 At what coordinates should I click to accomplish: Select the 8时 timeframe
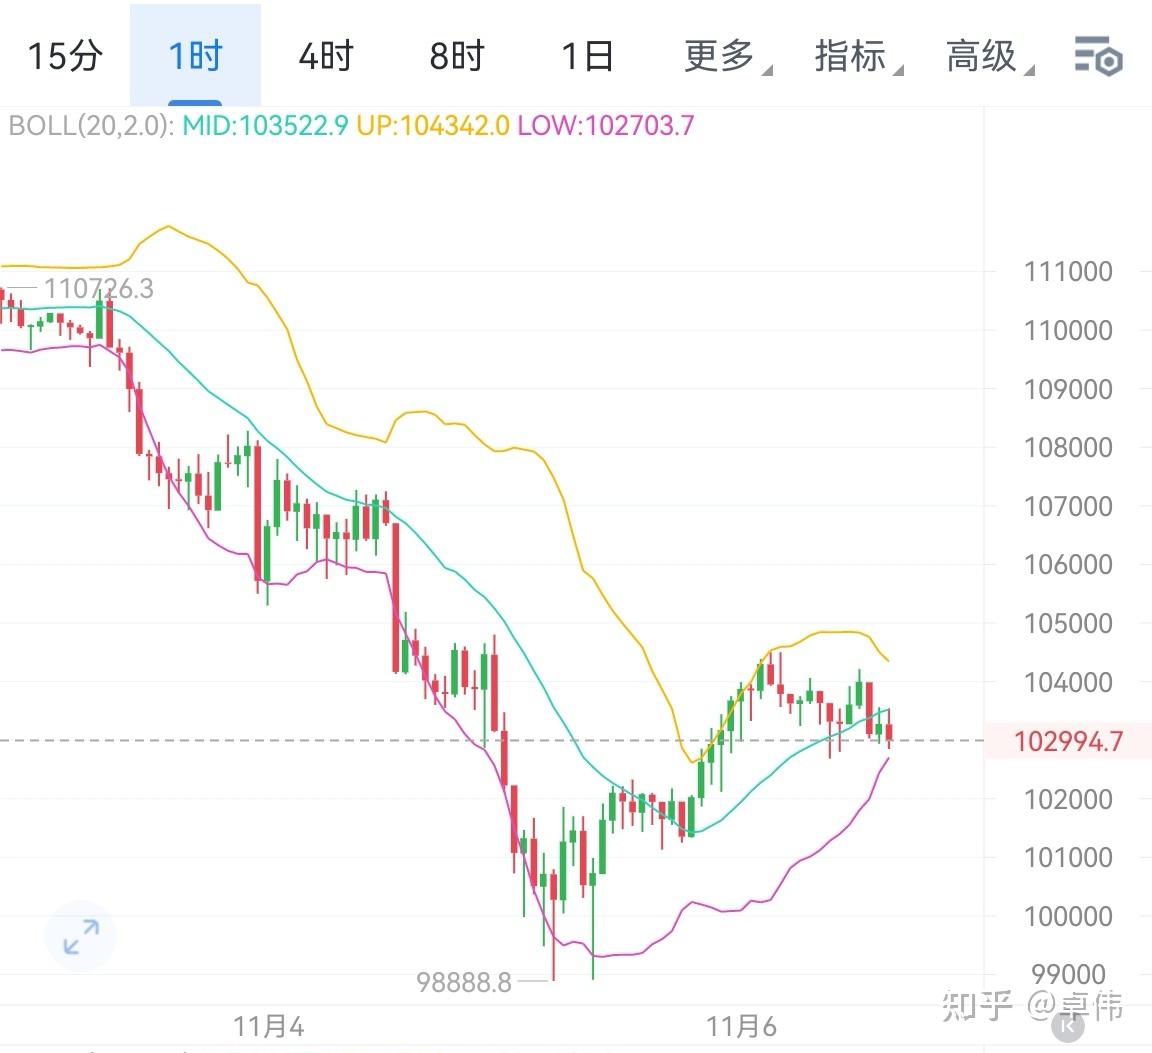(456, 57)
